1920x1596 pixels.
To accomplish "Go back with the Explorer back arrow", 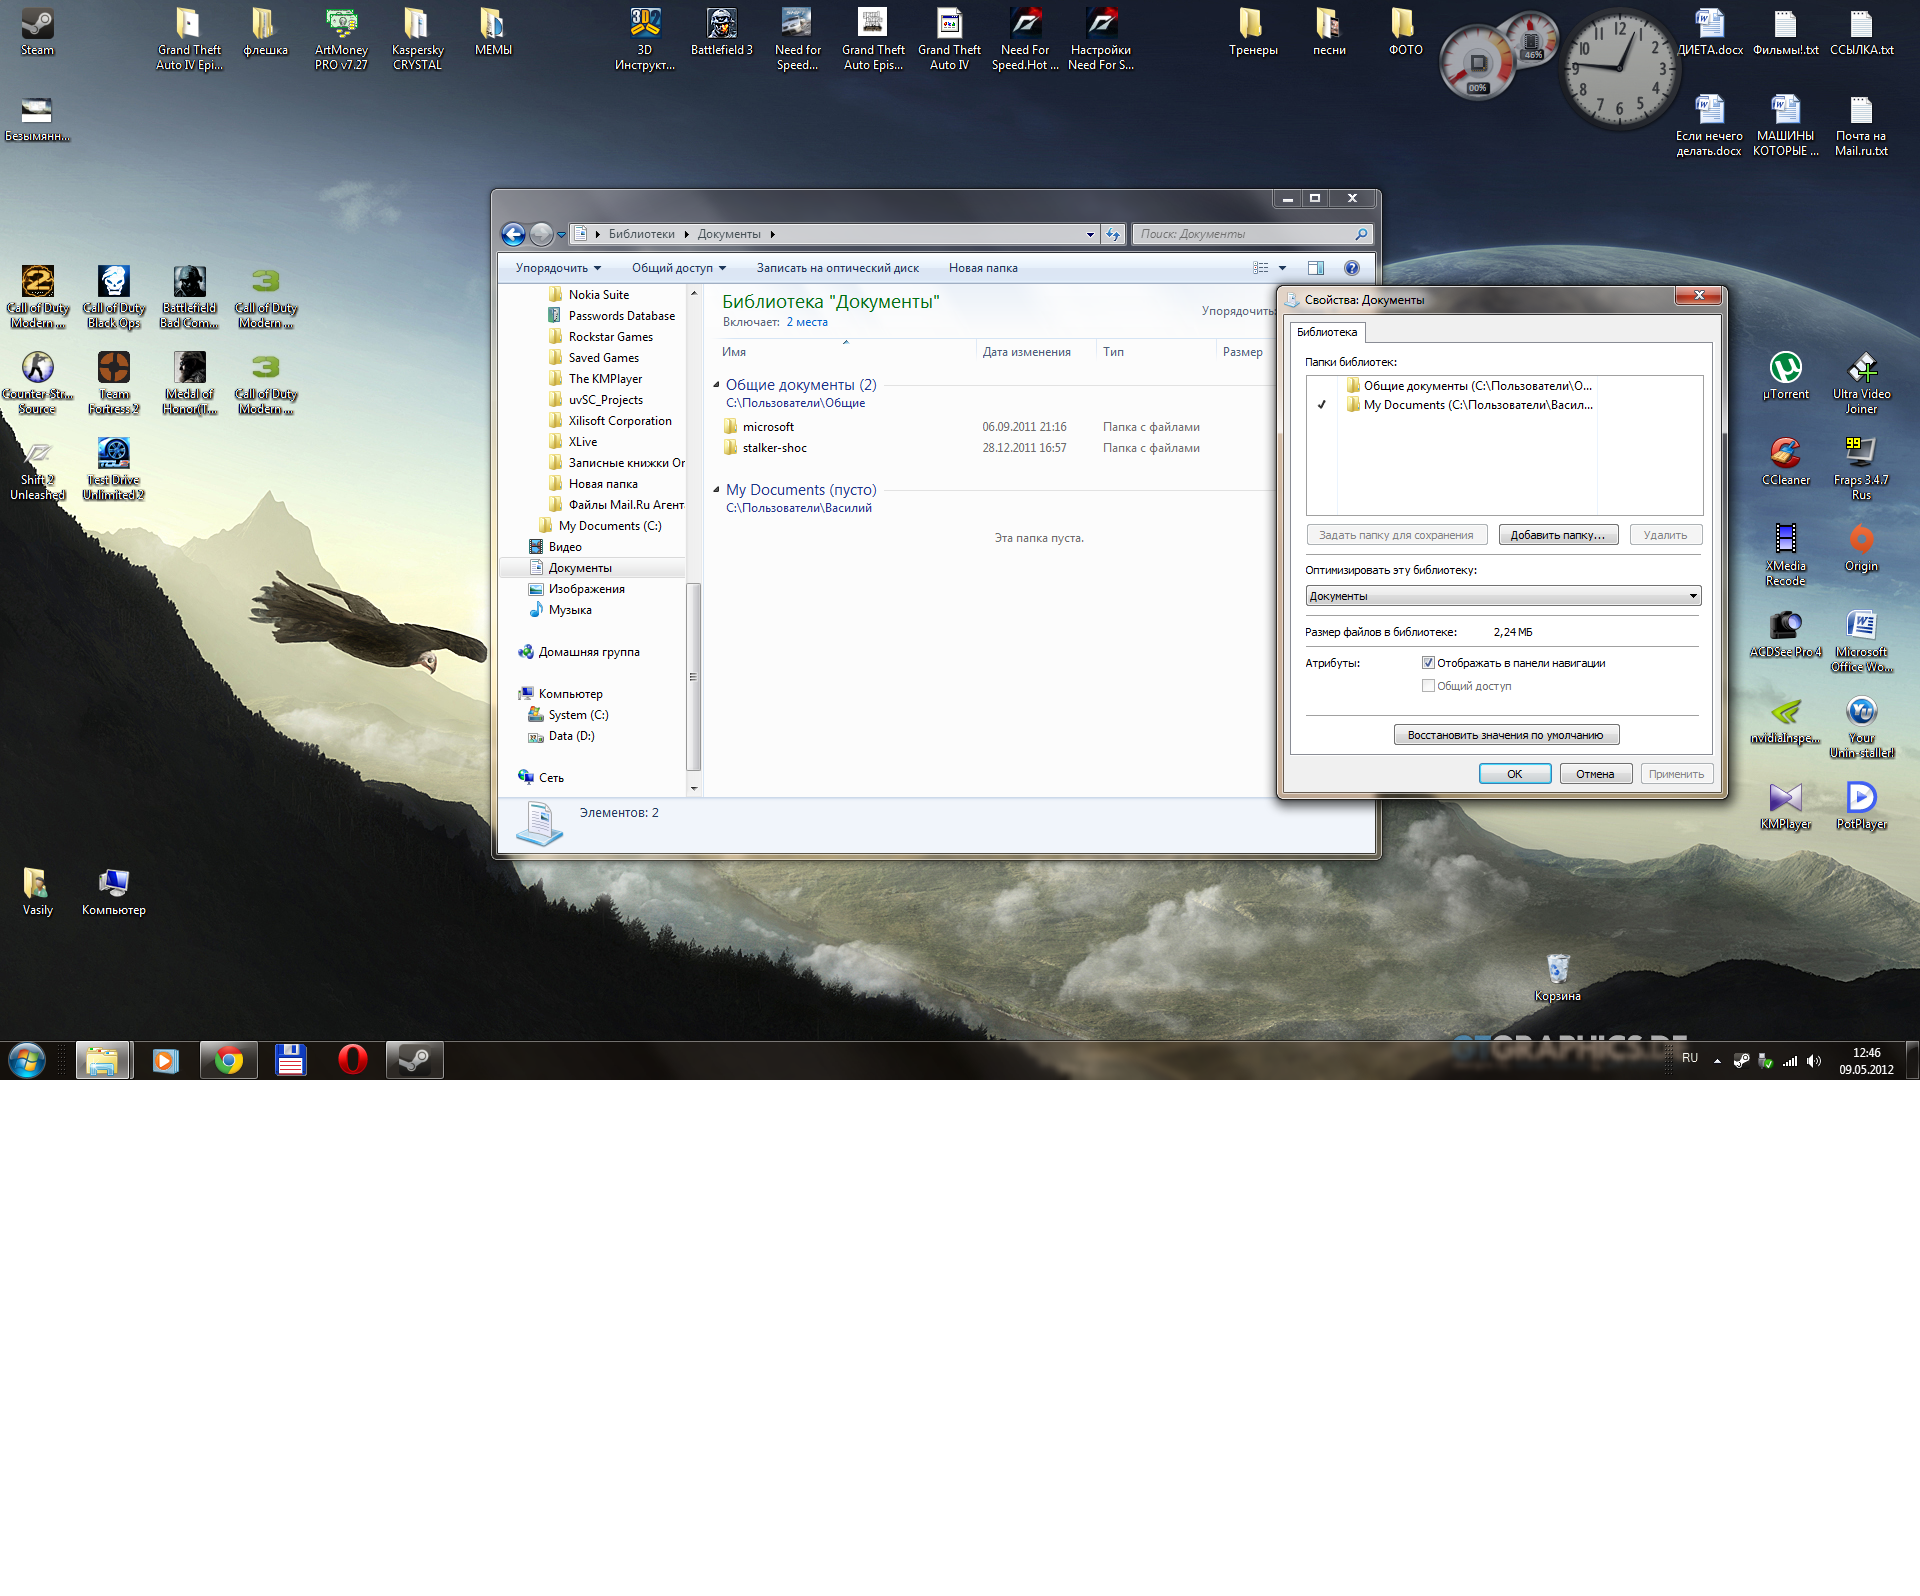I will tap(513, 234).
